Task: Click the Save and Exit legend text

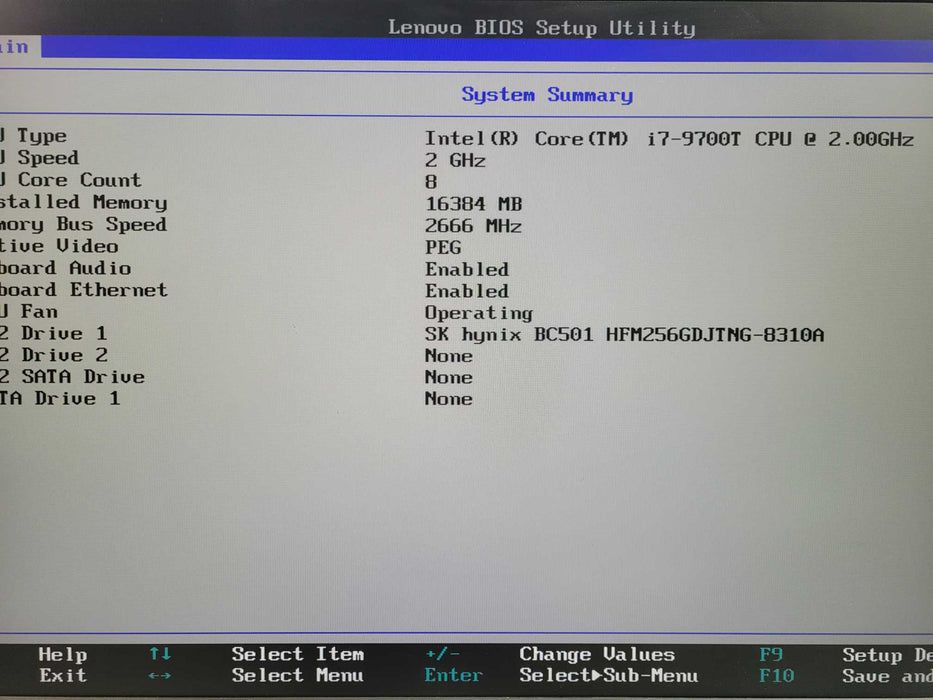Action: pos(887,677)
